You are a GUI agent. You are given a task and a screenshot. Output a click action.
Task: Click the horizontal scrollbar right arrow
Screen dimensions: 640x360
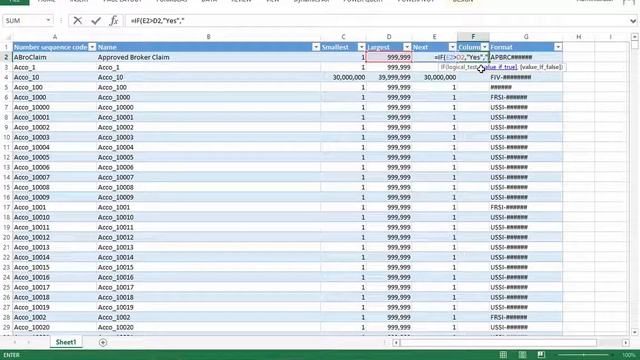626,343
